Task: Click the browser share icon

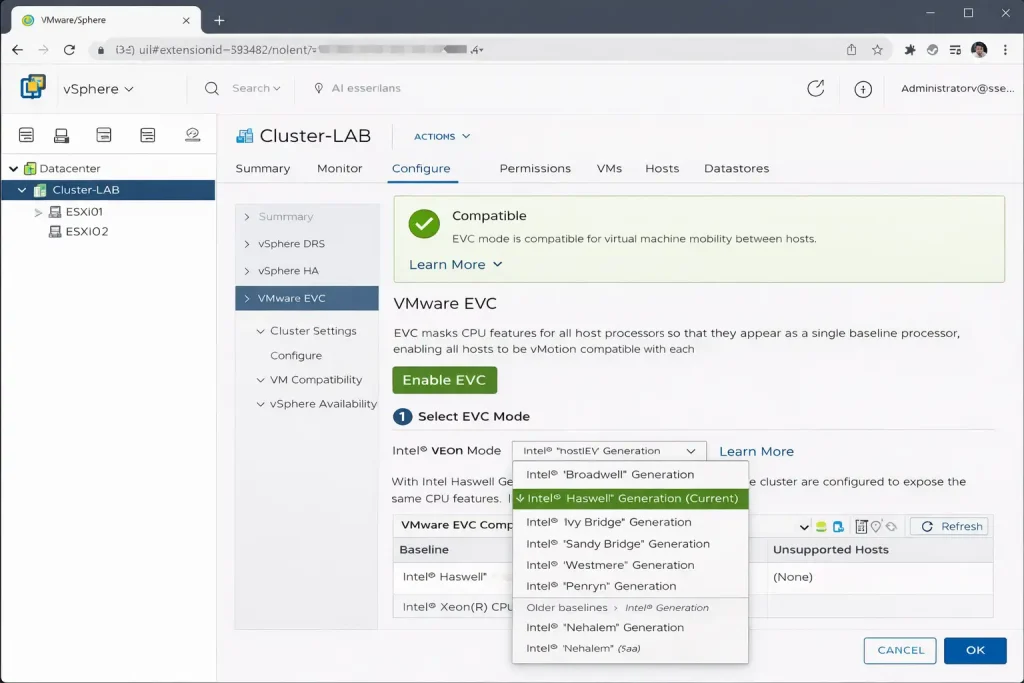Action: [x=852, y=50]
